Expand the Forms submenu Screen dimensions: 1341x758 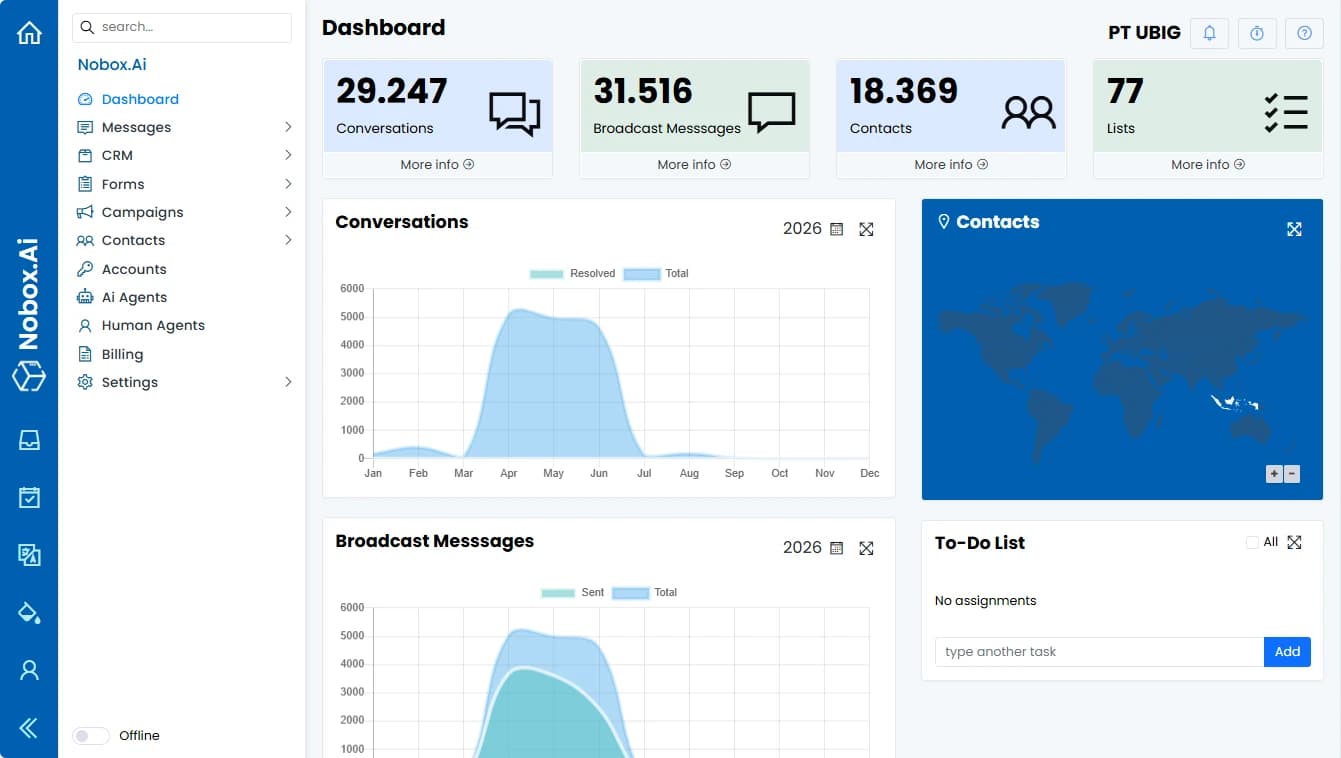point(288,184)
